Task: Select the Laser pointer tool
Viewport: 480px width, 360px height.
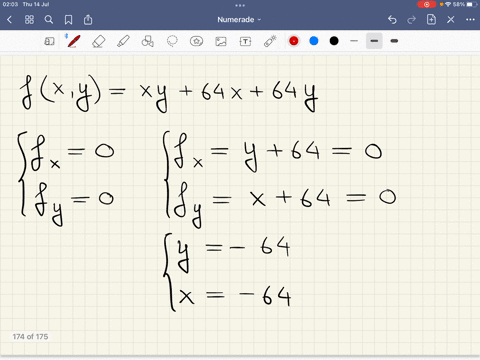Action: pos(270,41)
